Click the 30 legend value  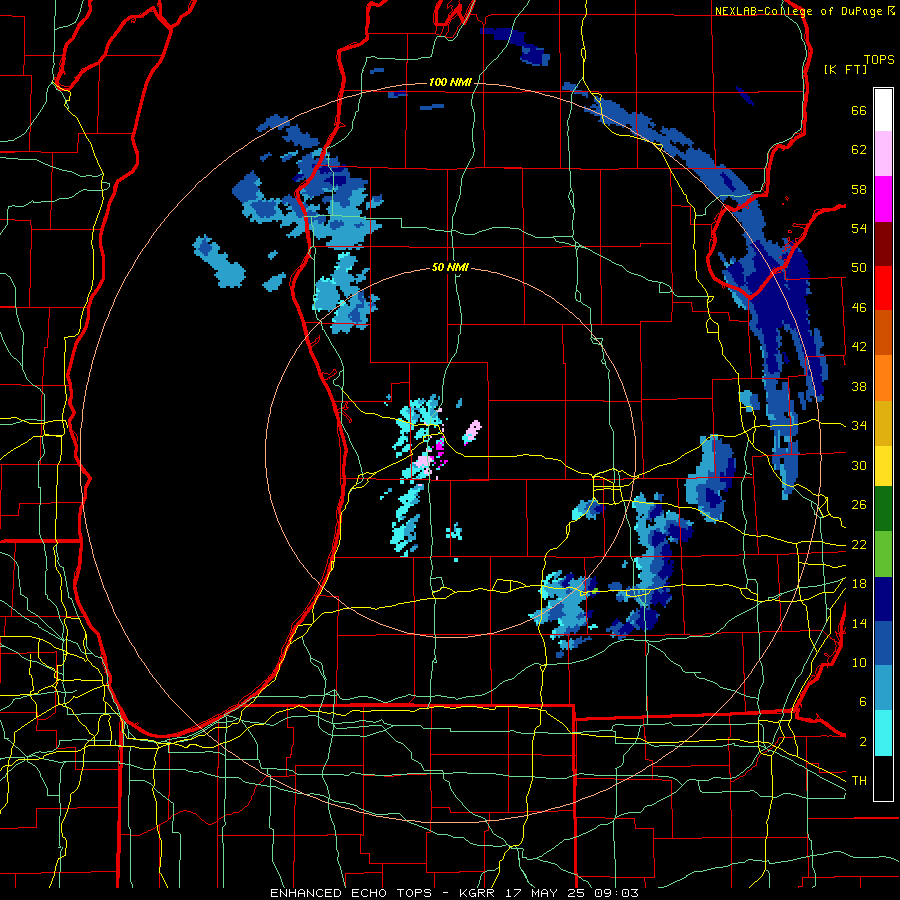(x=859, y=465)
